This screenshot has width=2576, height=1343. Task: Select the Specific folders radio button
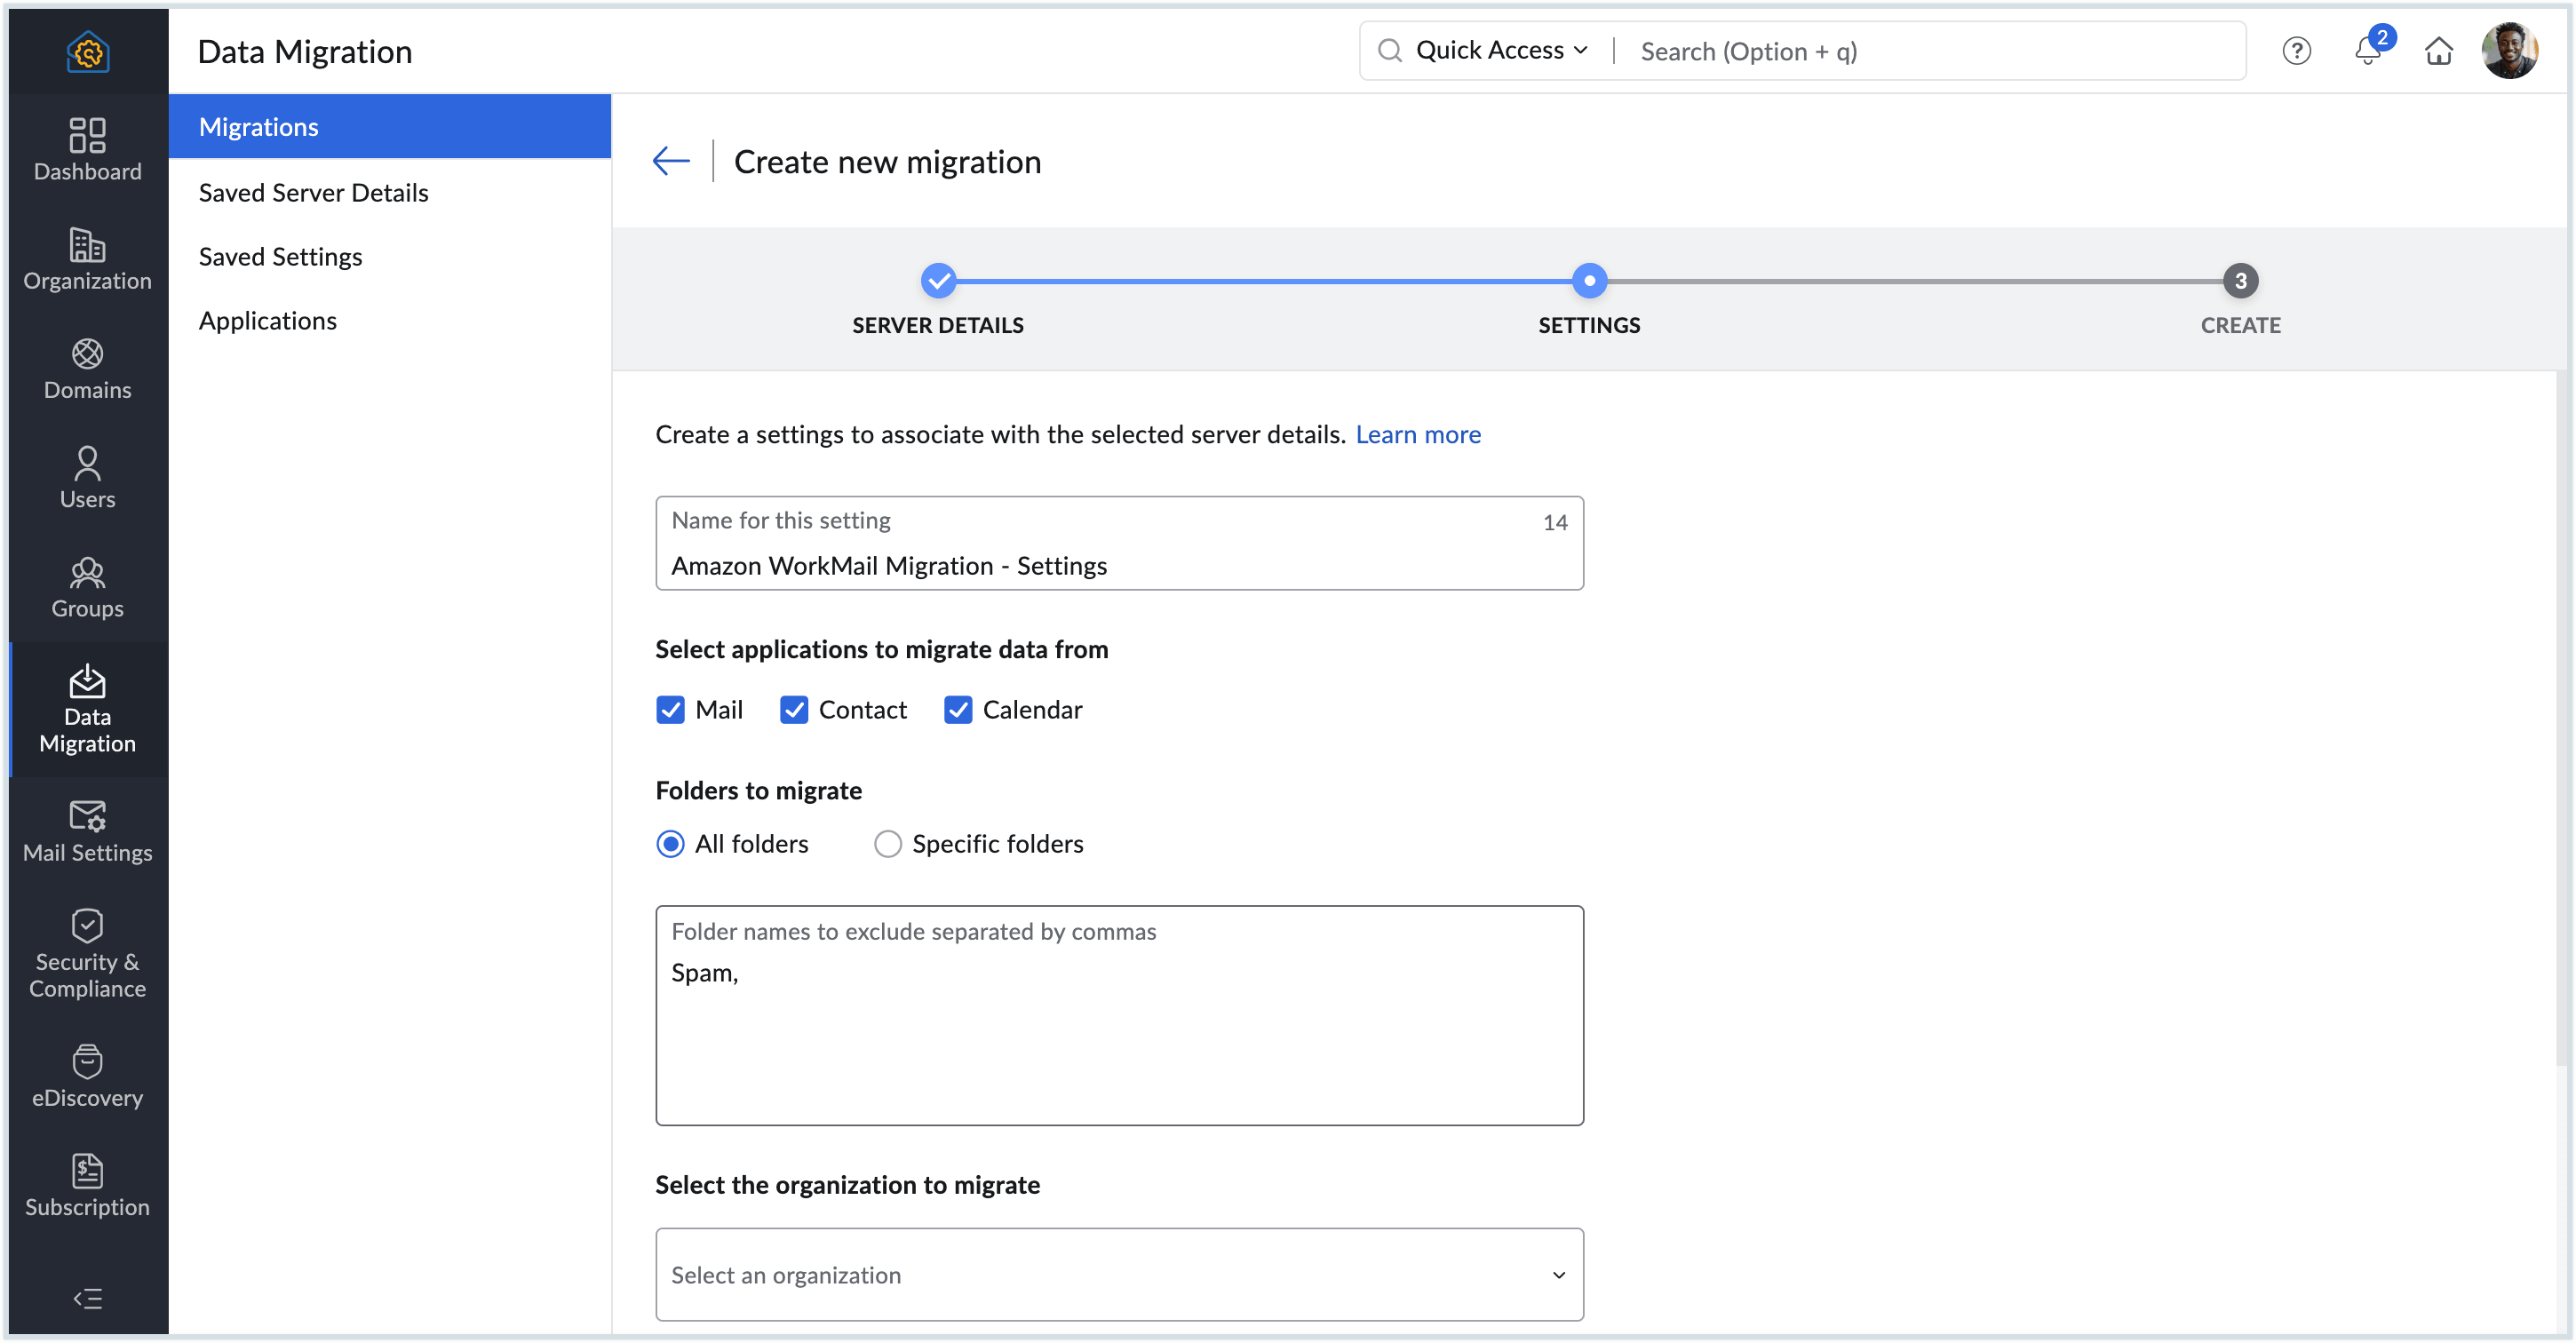click(x=887, y=843)
